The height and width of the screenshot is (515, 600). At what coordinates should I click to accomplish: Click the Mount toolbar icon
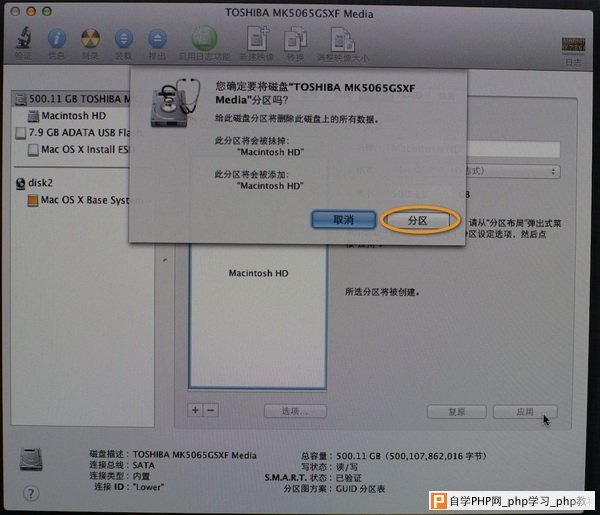click(x=124, y=38)
